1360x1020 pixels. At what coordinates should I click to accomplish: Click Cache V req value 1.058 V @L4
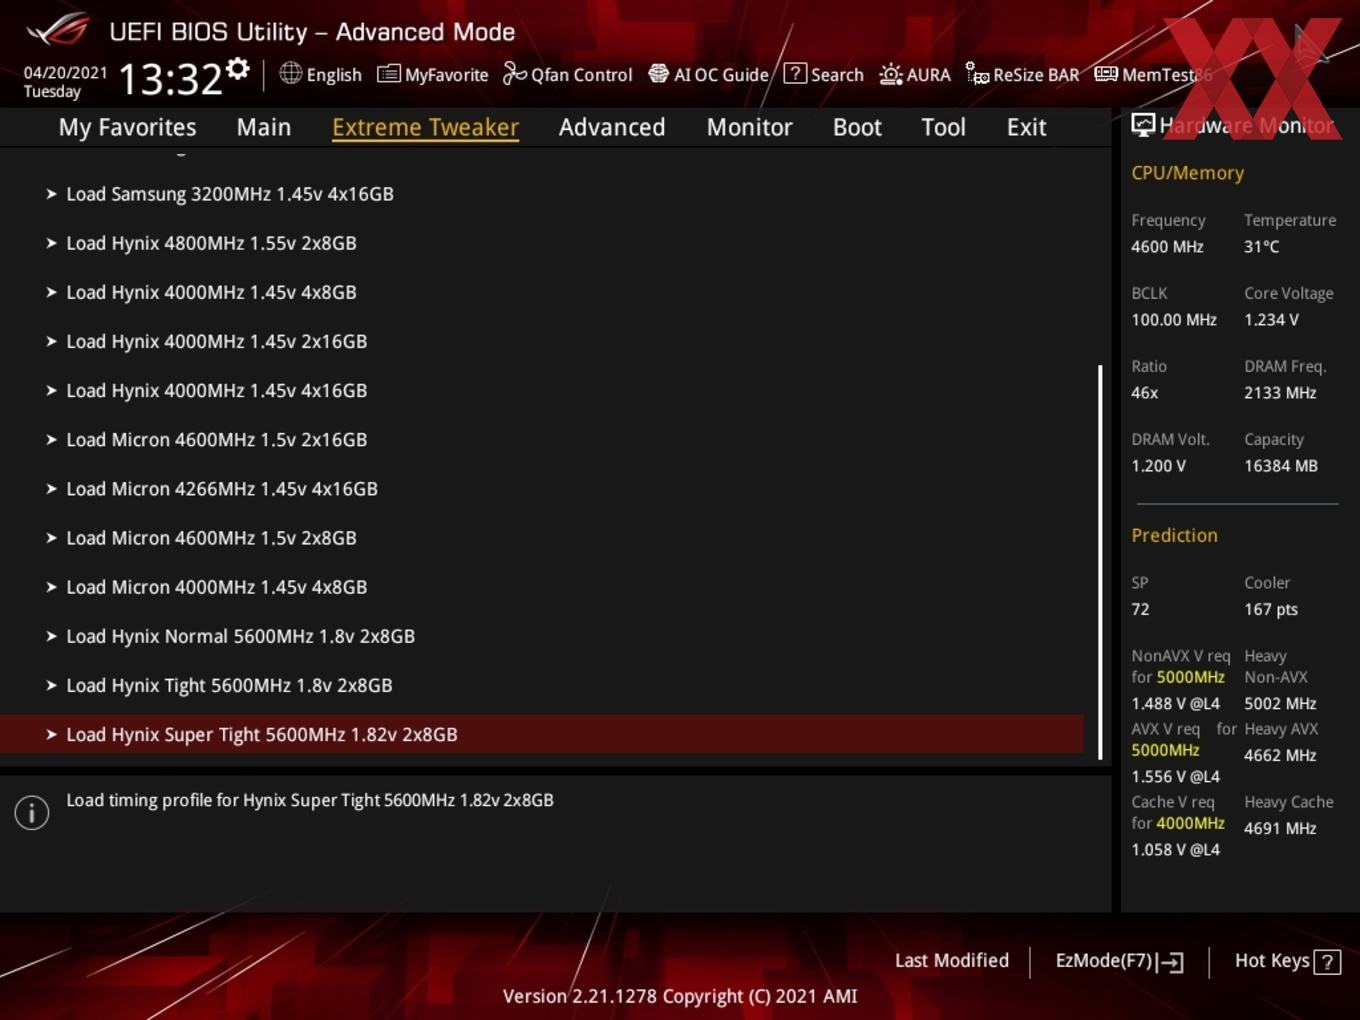[x=1175, y=849]
